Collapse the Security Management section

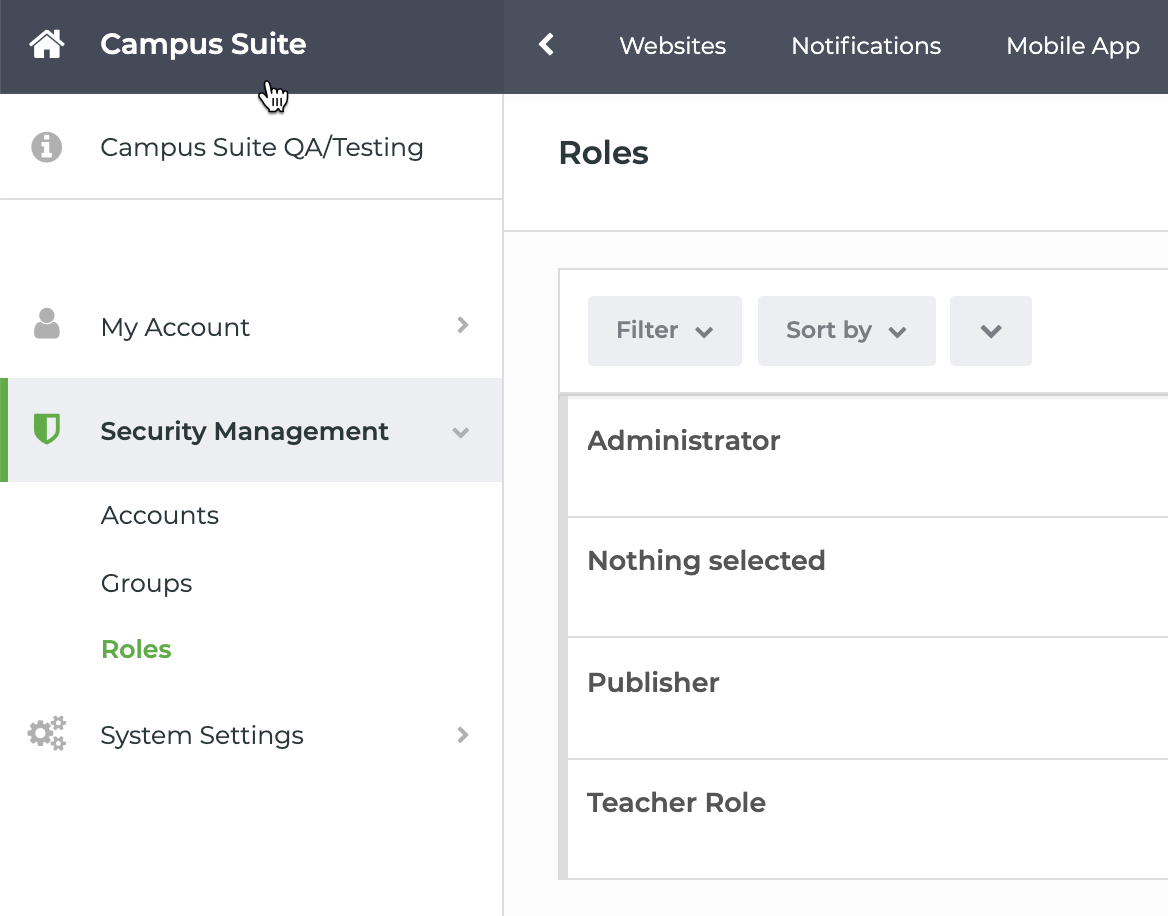point(461,432)
